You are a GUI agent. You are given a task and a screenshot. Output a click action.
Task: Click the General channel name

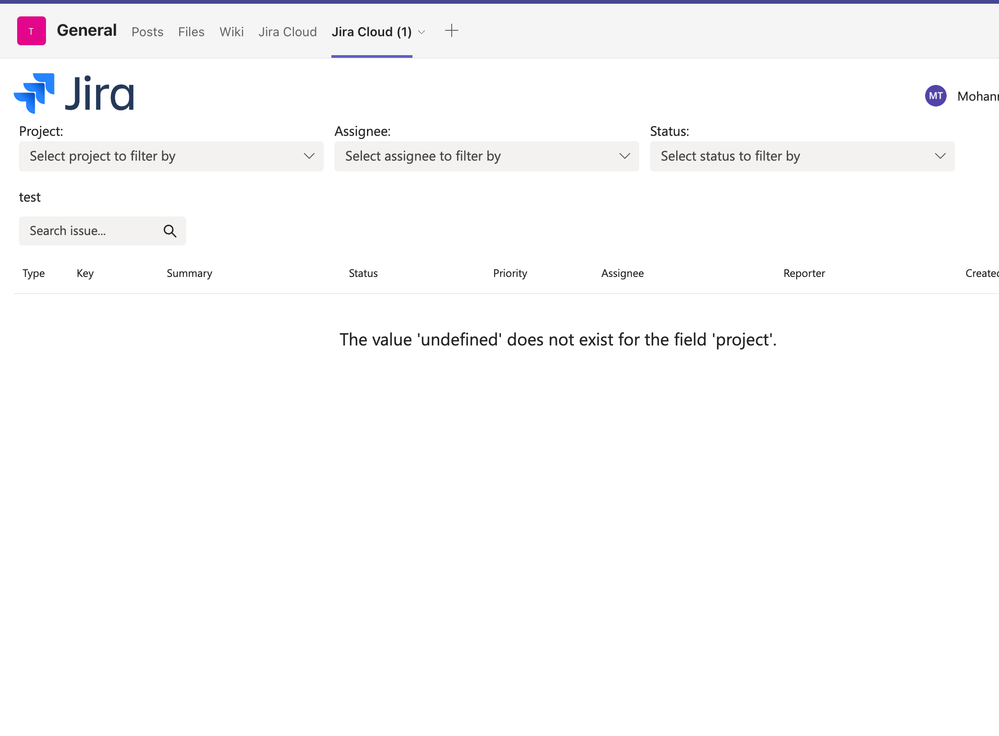[86, 30]
